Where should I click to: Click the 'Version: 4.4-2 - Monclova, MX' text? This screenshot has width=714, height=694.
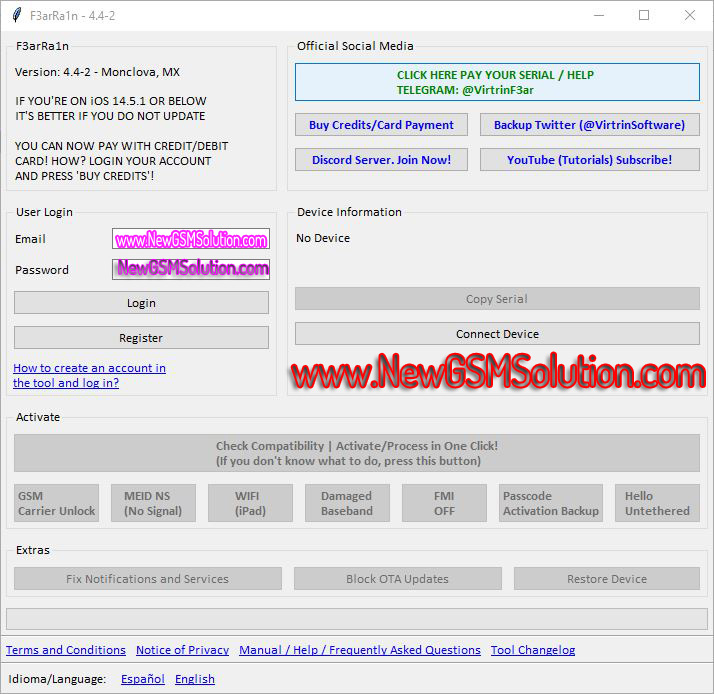point(97,72)
